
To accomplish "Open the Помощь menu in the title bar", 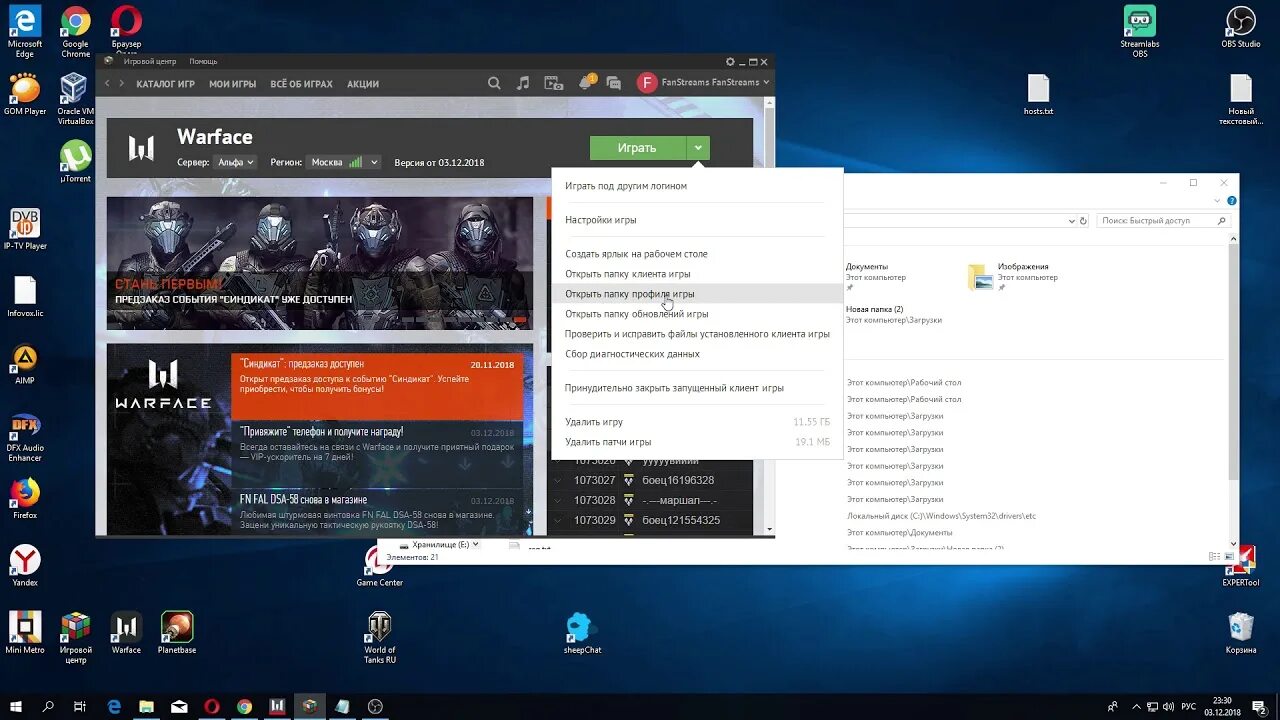I will (x=203, y=62).
